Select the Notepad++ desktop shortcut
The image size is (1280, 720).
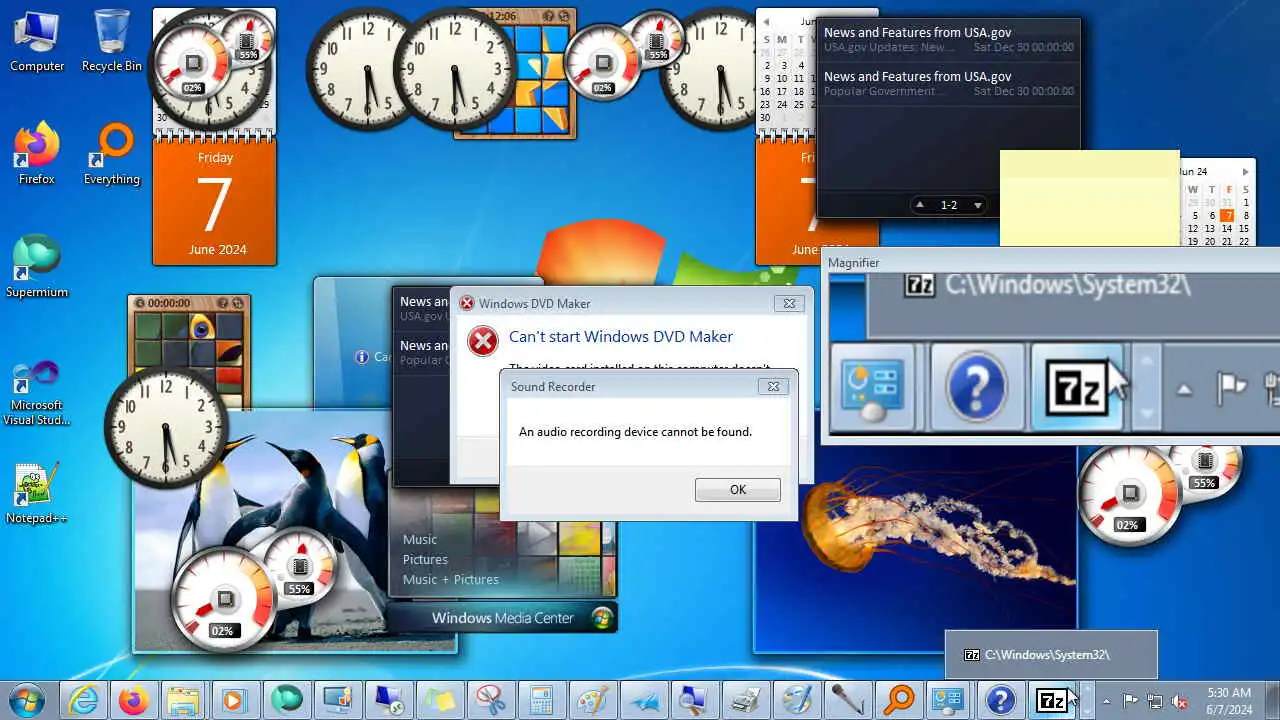point(37,494)
